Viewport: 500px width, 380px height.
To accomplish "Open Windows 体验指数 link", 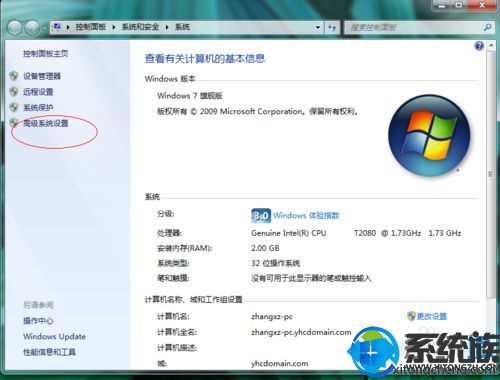I will (x=306, y=215).
